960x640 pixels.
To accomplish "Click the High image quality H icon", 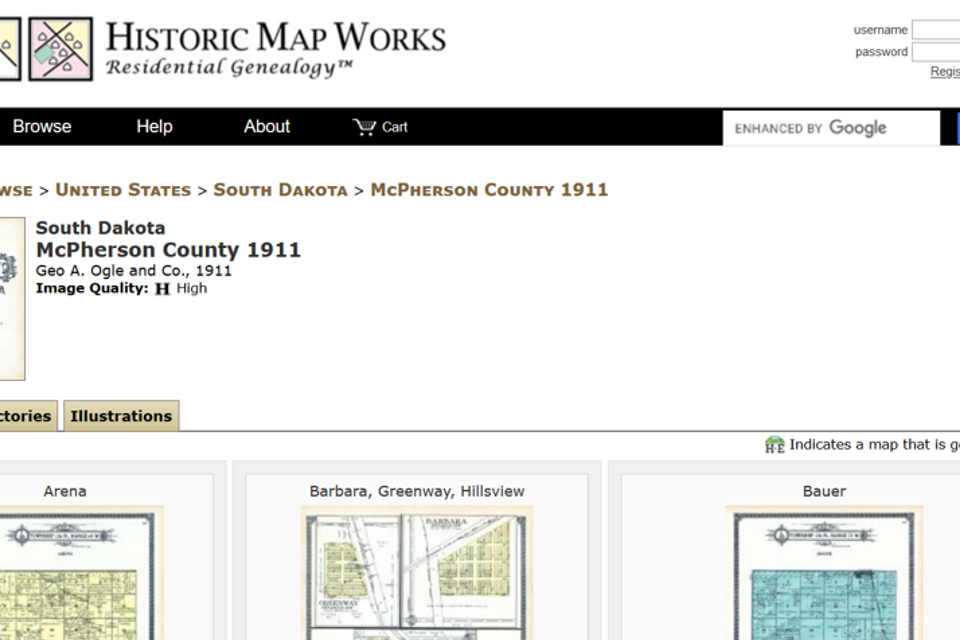I will pos(162,288).
